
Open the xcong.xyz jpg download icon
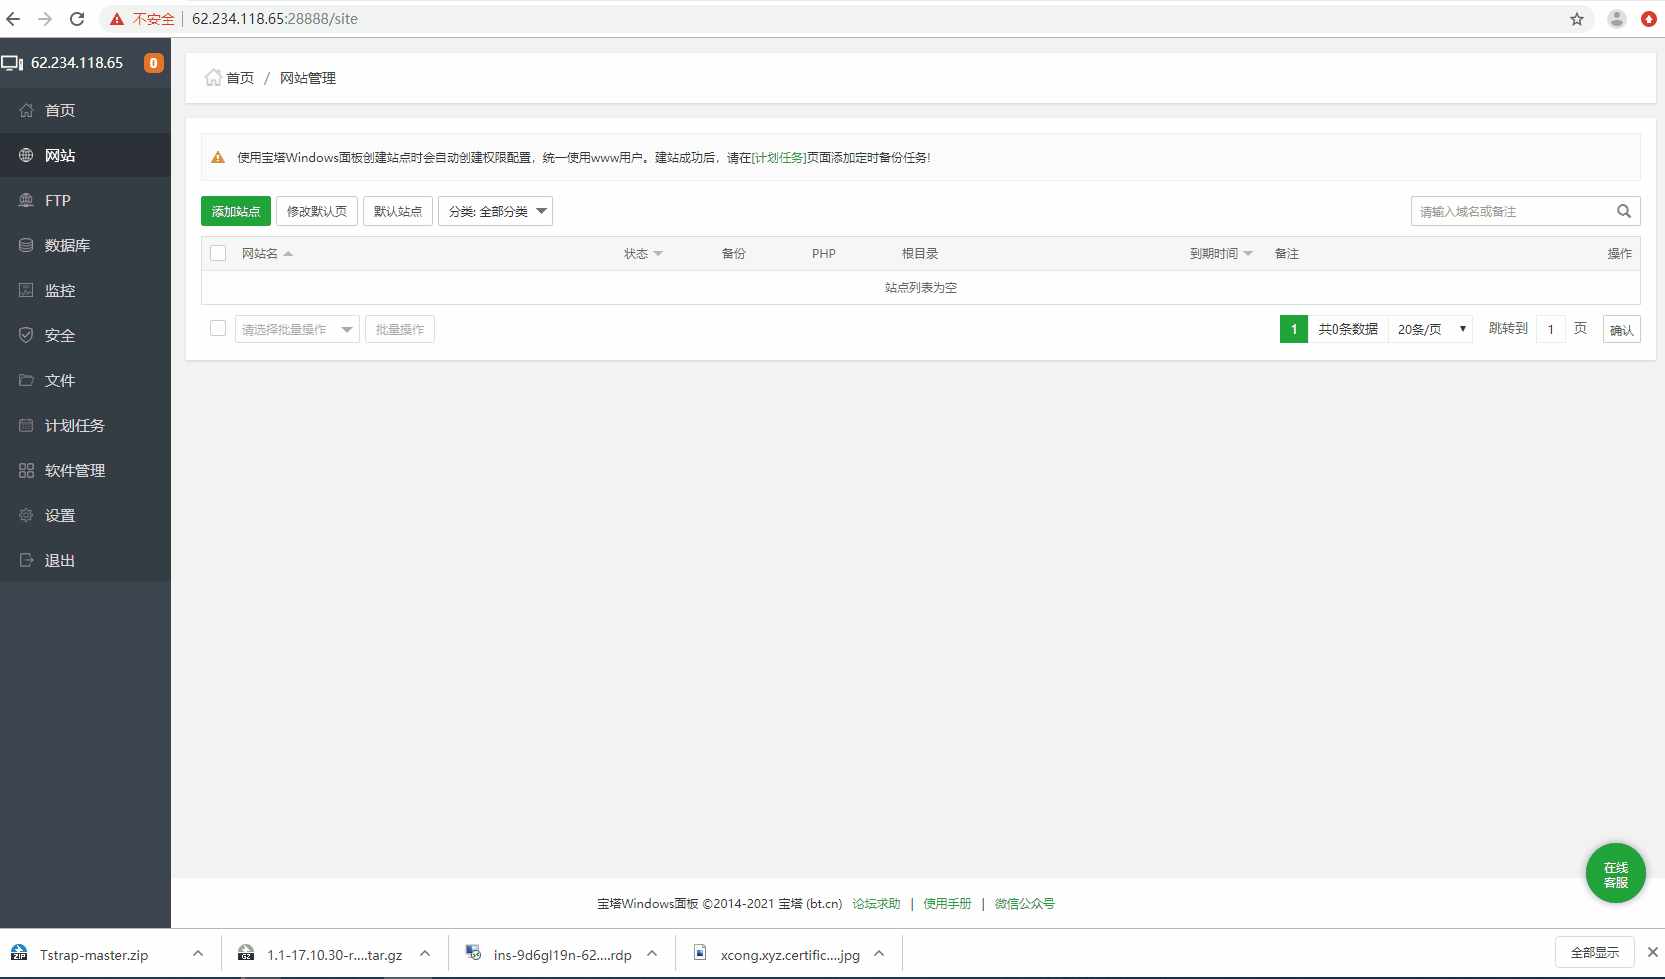(700, 954)
